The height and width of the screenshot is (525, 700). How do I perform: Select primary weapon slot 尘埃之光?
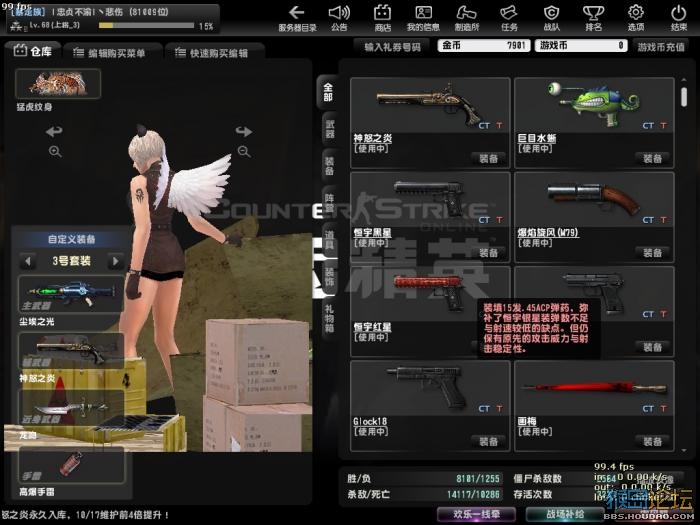[71, 294]
